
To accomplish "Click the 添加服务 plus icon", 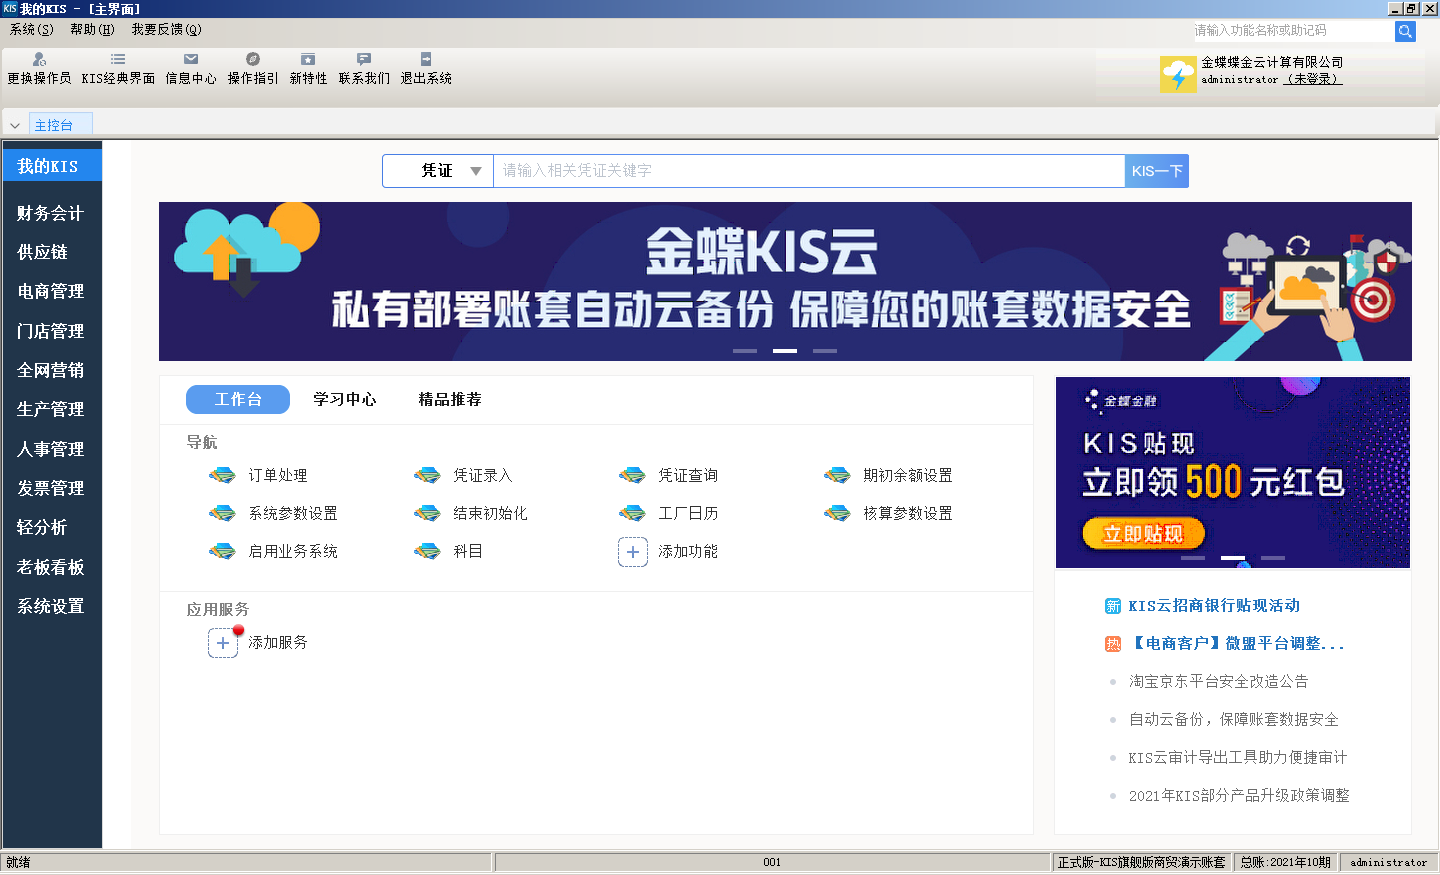I will pyautogui.click(x=223, y=643).
